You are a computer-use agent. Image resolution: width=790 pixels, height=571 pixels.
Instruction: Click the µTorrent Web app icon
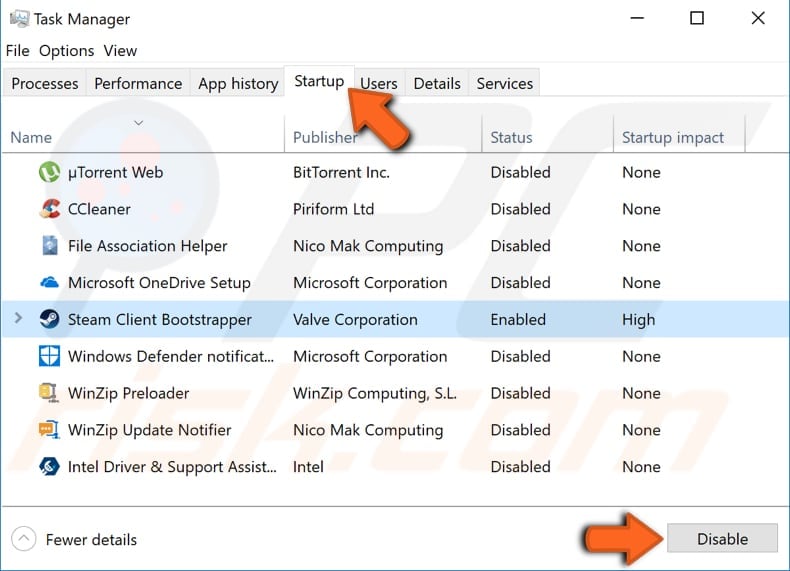(49, 172)
